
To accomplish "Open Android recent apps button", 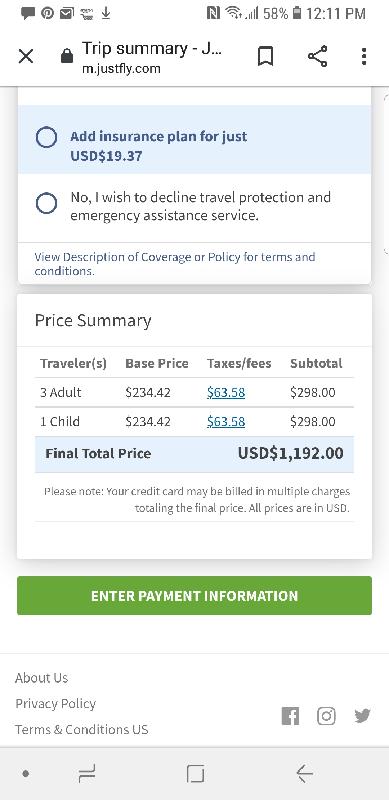I will pos(87,774).
